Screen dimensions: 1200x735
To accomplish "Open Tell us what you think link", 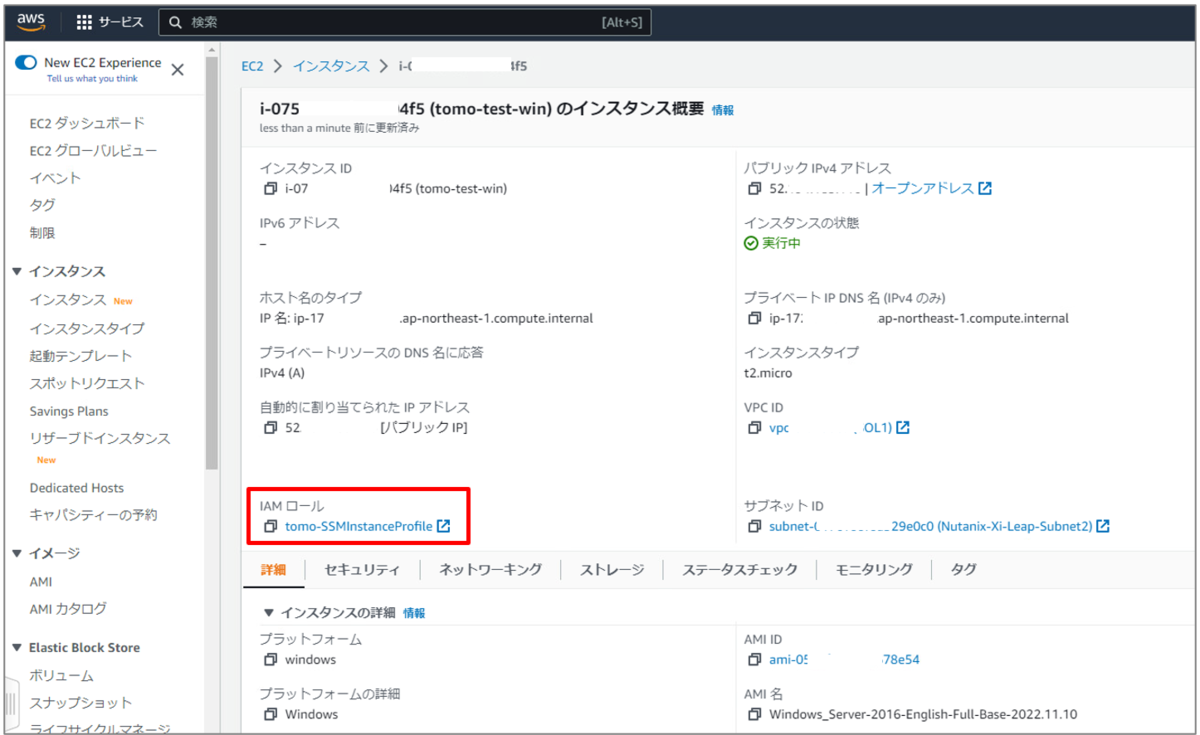I will [x=92, y=78].
